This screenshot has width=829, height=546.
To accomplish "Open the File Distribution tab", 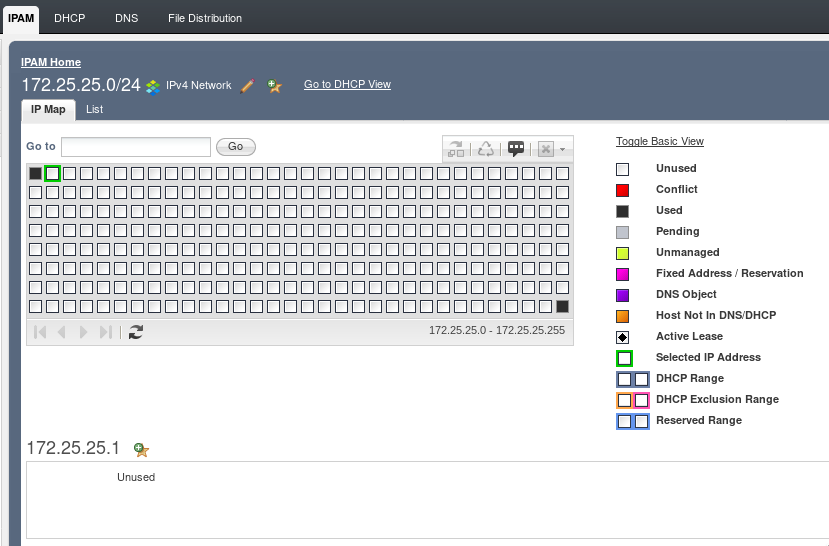I will (x=205, y=18).
